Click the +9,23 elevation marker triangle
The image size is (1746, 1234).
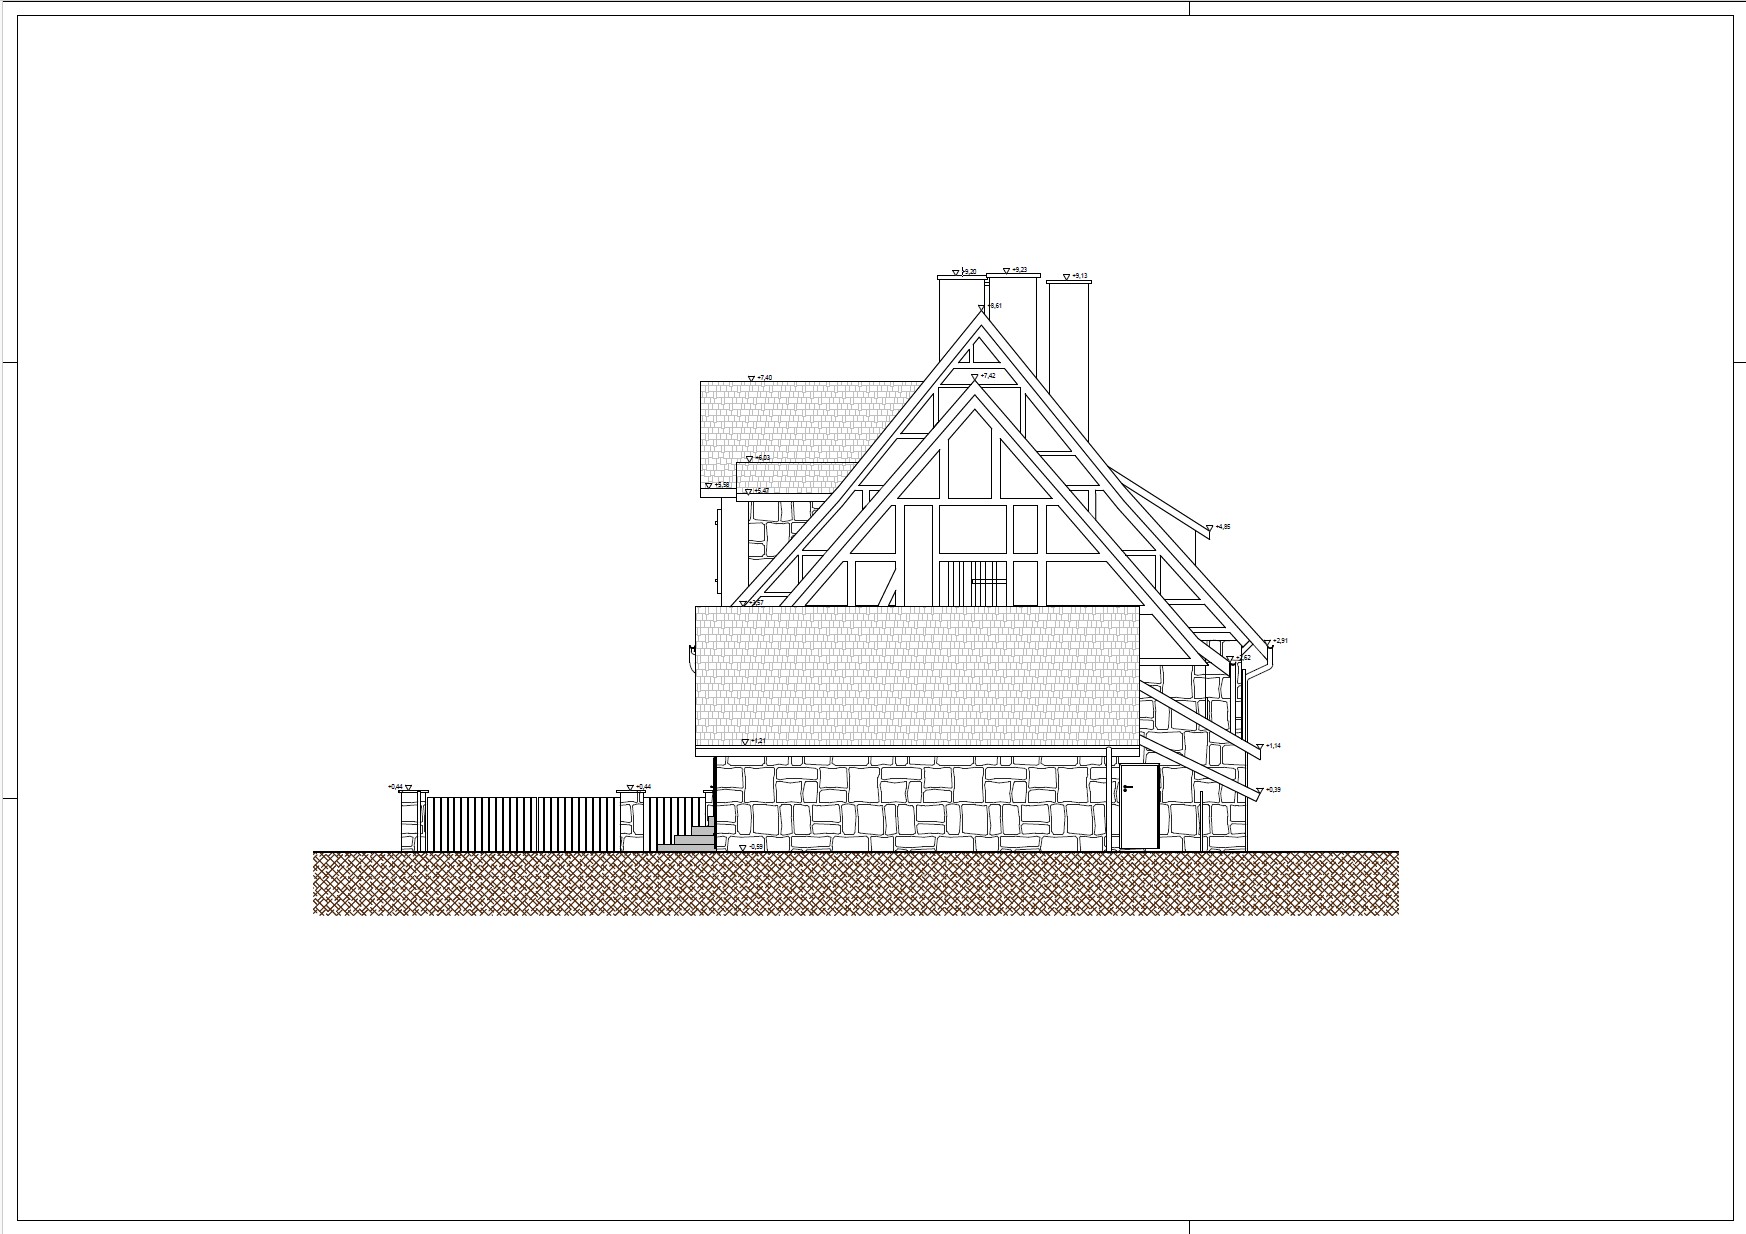coord(1005,271)
